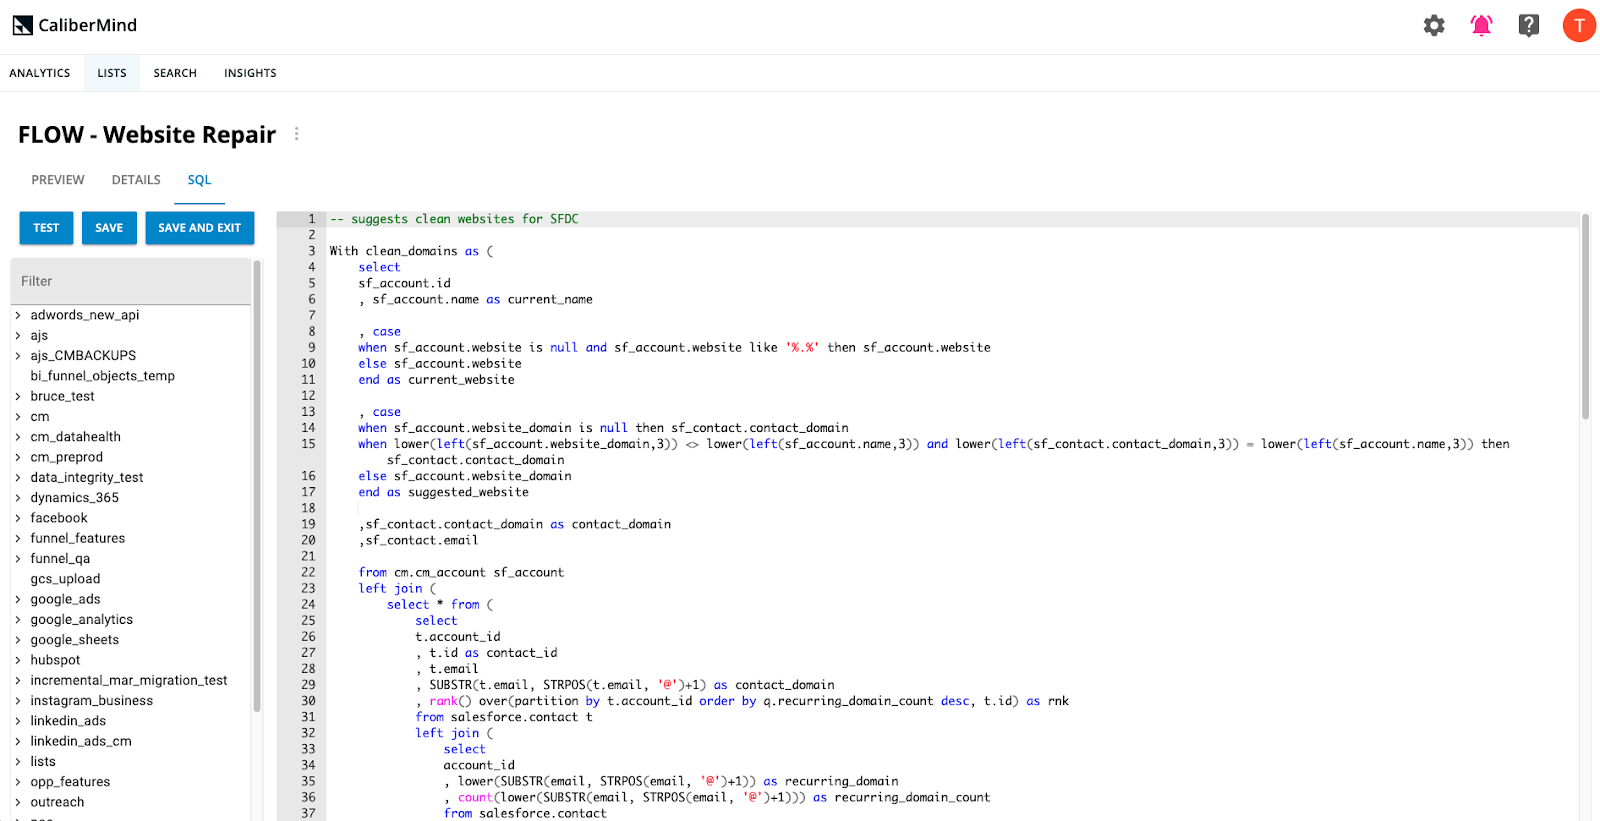The width and height of the screenshot is (1600, 821).
Task: Run the query with the TEST button
Action: [x=46, y=228]
